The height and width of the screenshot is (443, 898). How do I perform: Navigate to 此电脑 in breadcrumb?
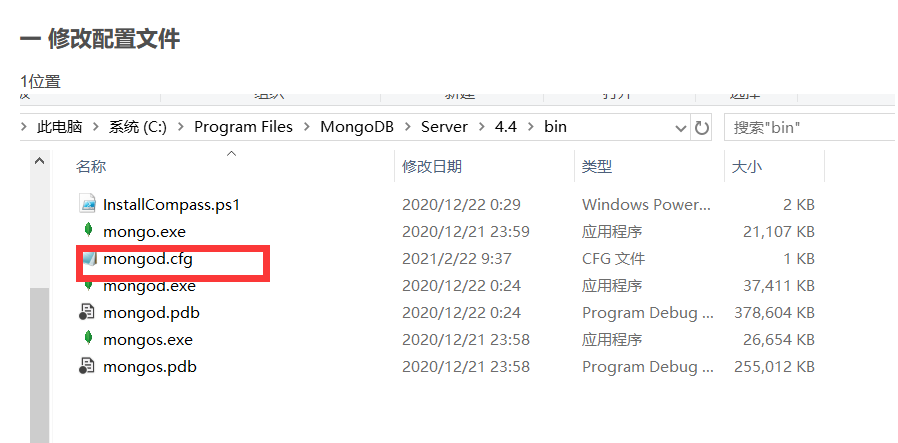tap(60, 127)
